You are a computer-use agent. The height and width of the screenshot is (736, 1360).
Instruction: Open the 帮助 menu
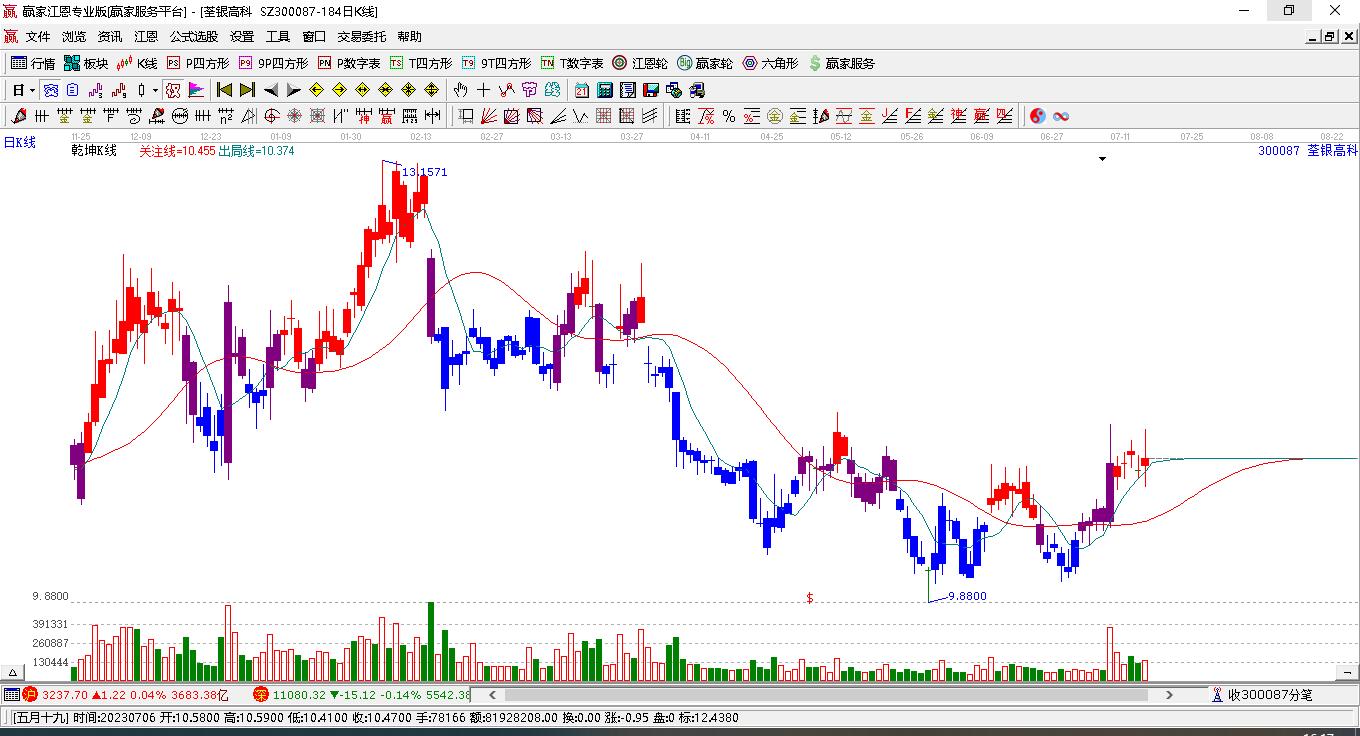(410, 37)
